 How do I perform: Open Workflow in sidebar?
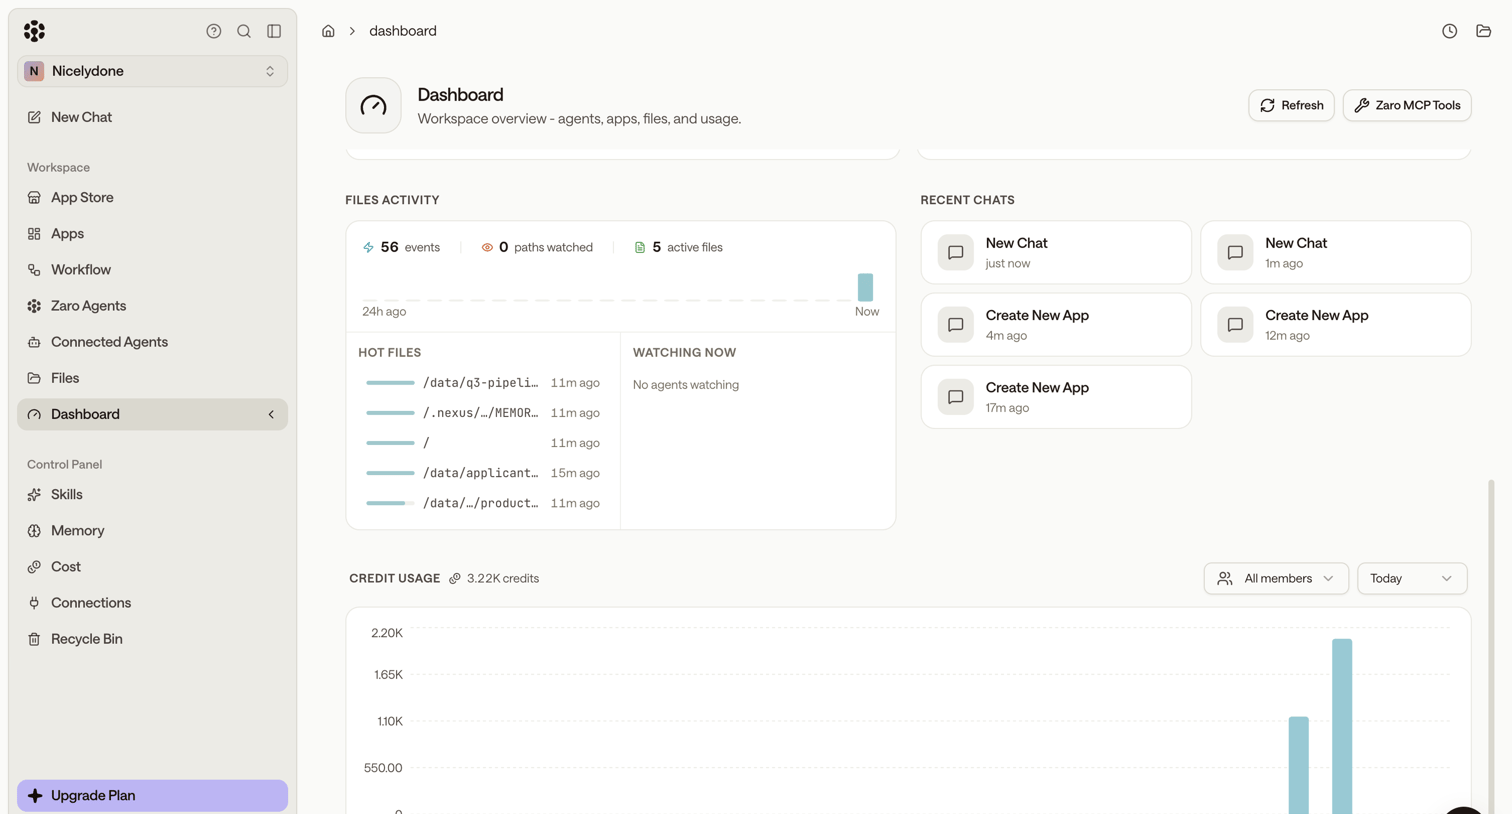[x=152, y=270]
